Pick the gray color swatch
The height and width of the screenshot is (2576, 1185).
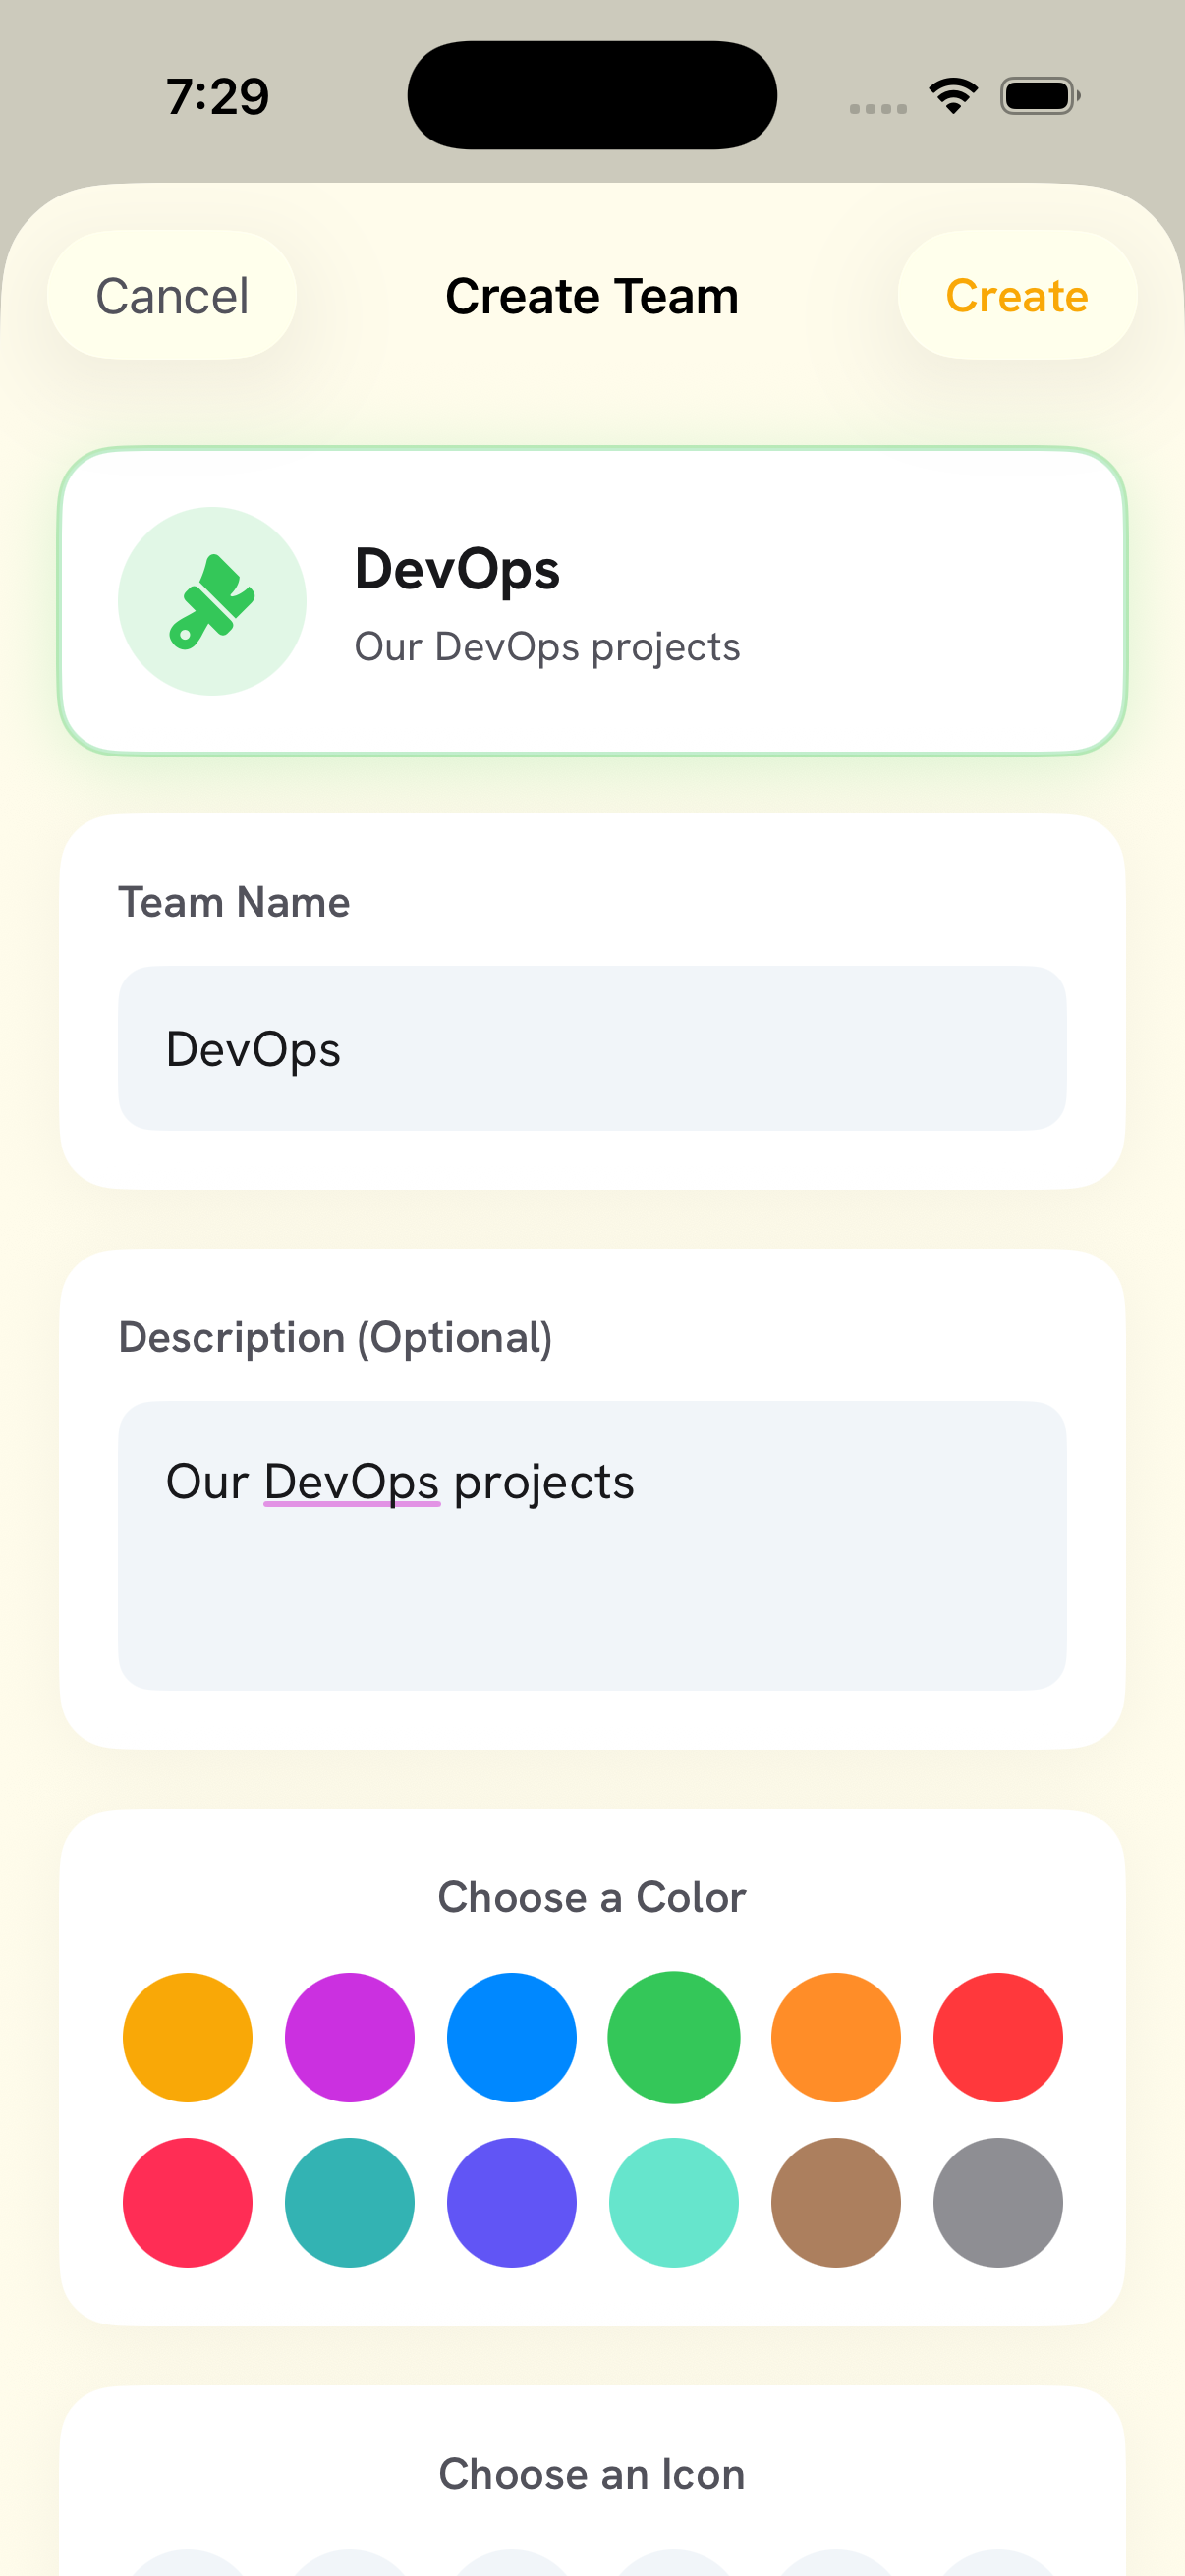998,2202
